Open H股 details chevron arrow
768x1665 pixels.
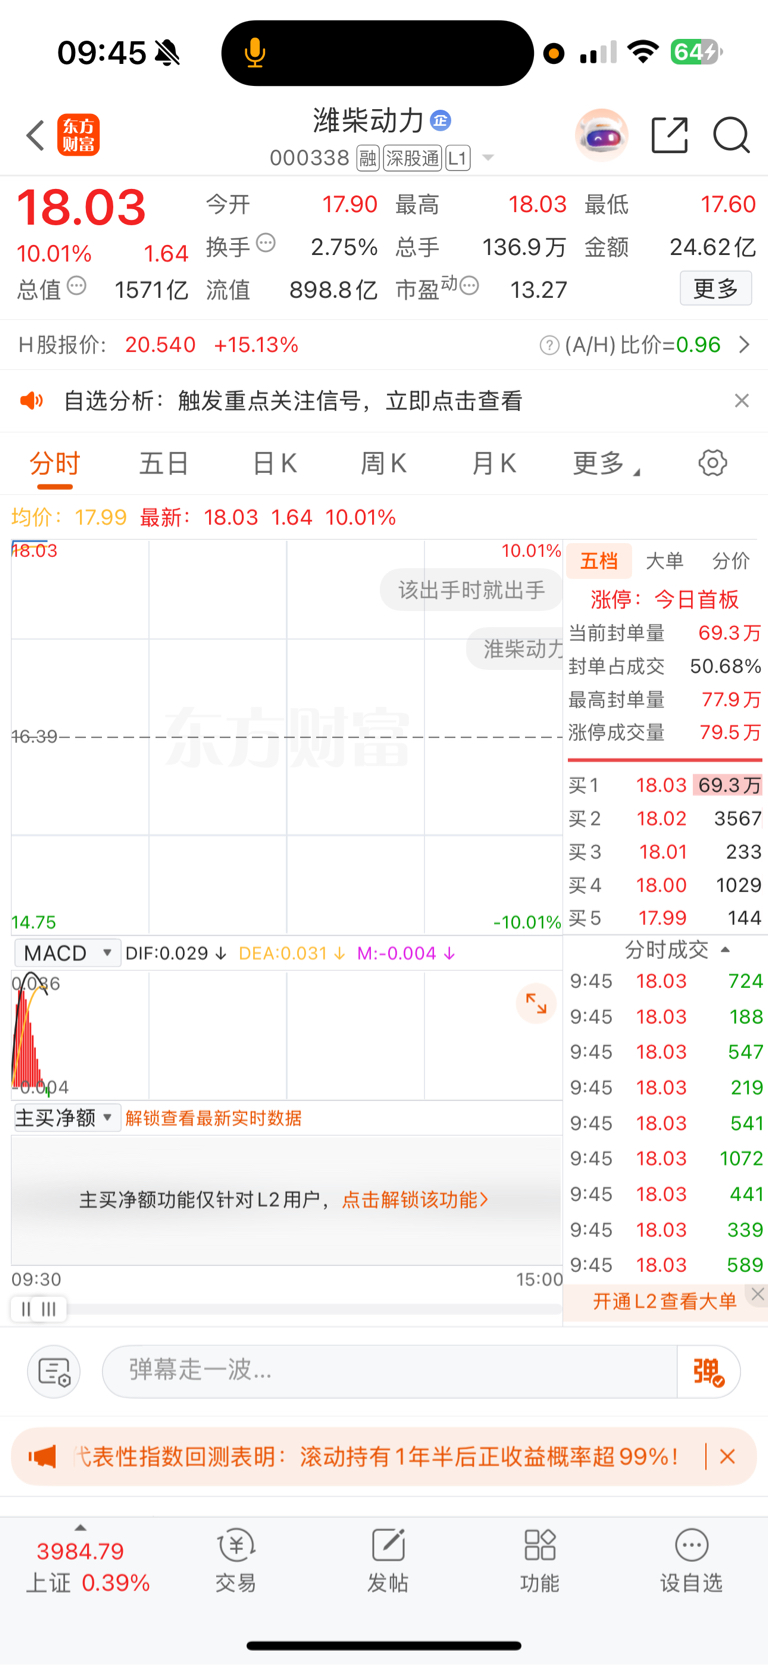[744, 345]
